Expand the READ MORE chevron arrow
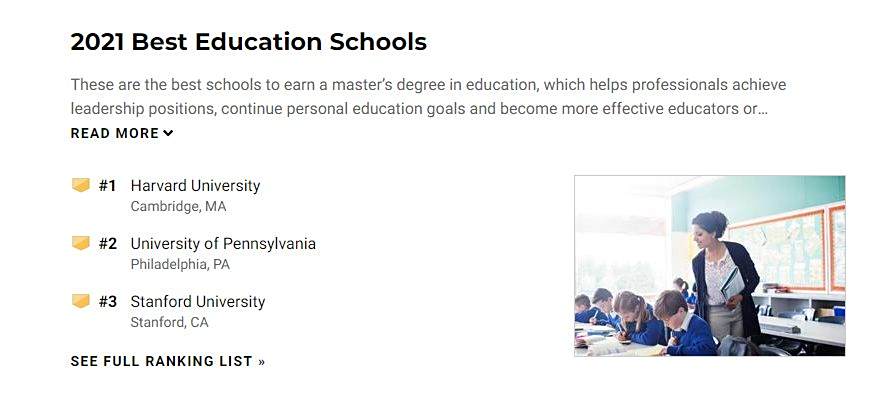 click(x=168, y=133)
